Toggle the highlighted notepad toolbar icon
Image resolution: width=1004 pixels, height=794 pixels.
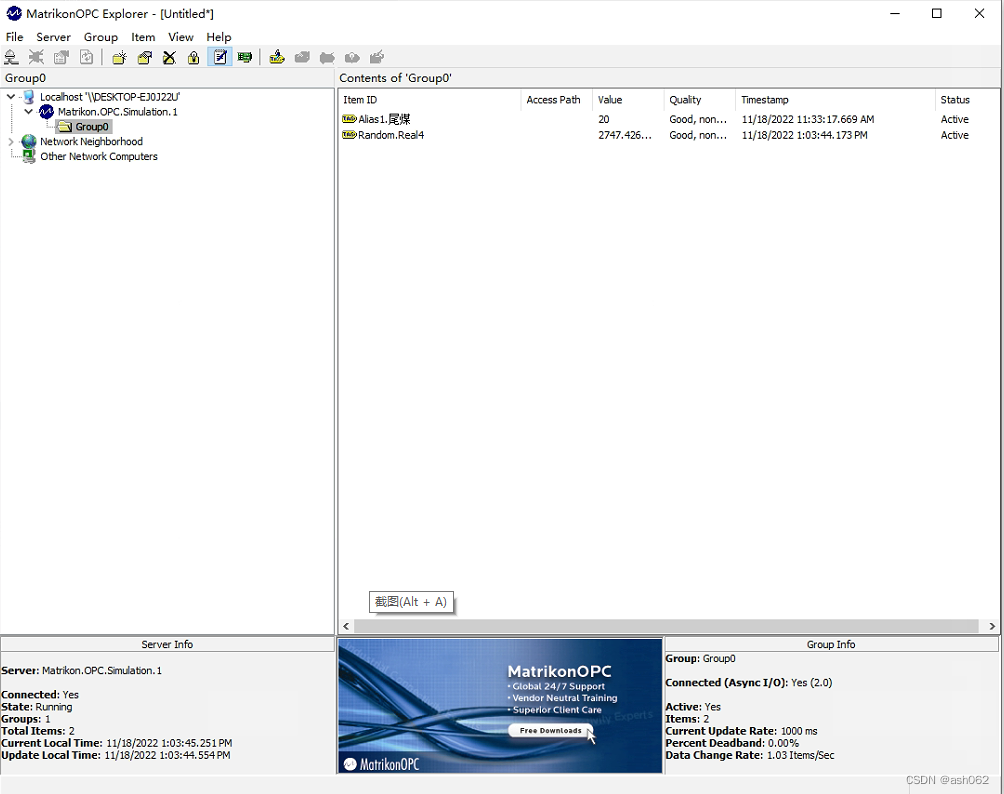click(220, 58)
